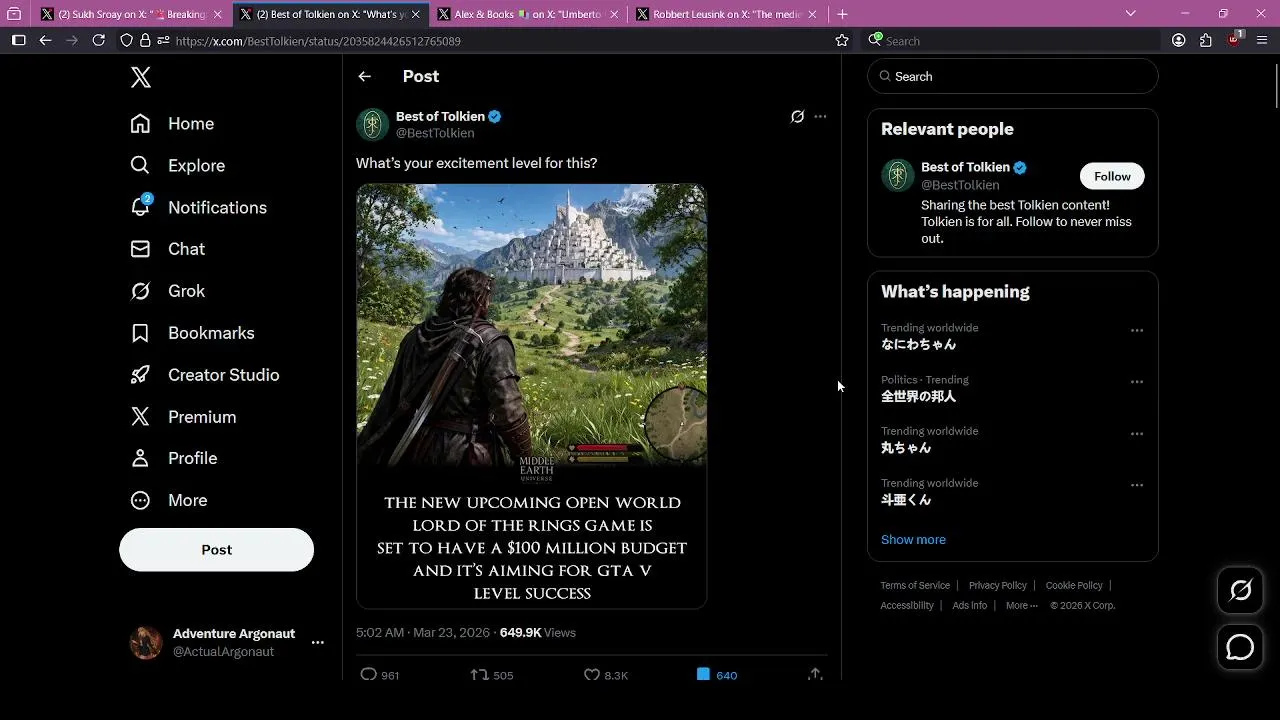Click site padlock icon
Image resolution: width=1280 pixels, height=720 pixels.
[x=146, y=41]
